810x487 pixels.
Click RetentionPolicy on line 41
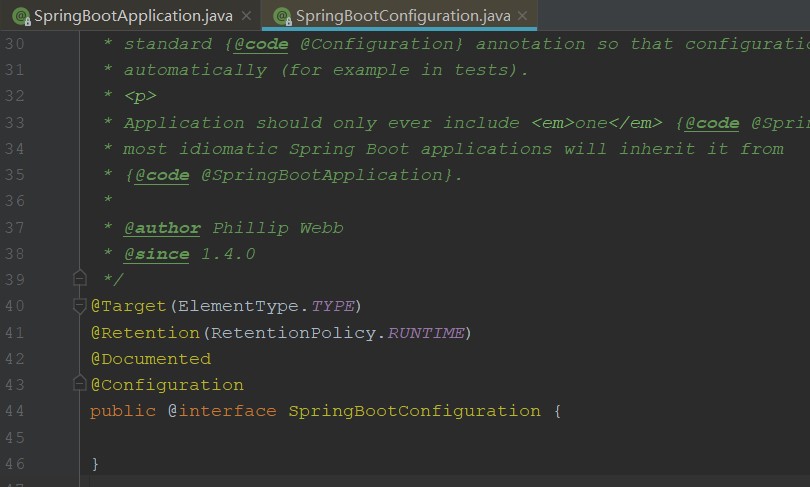[293, 333]
